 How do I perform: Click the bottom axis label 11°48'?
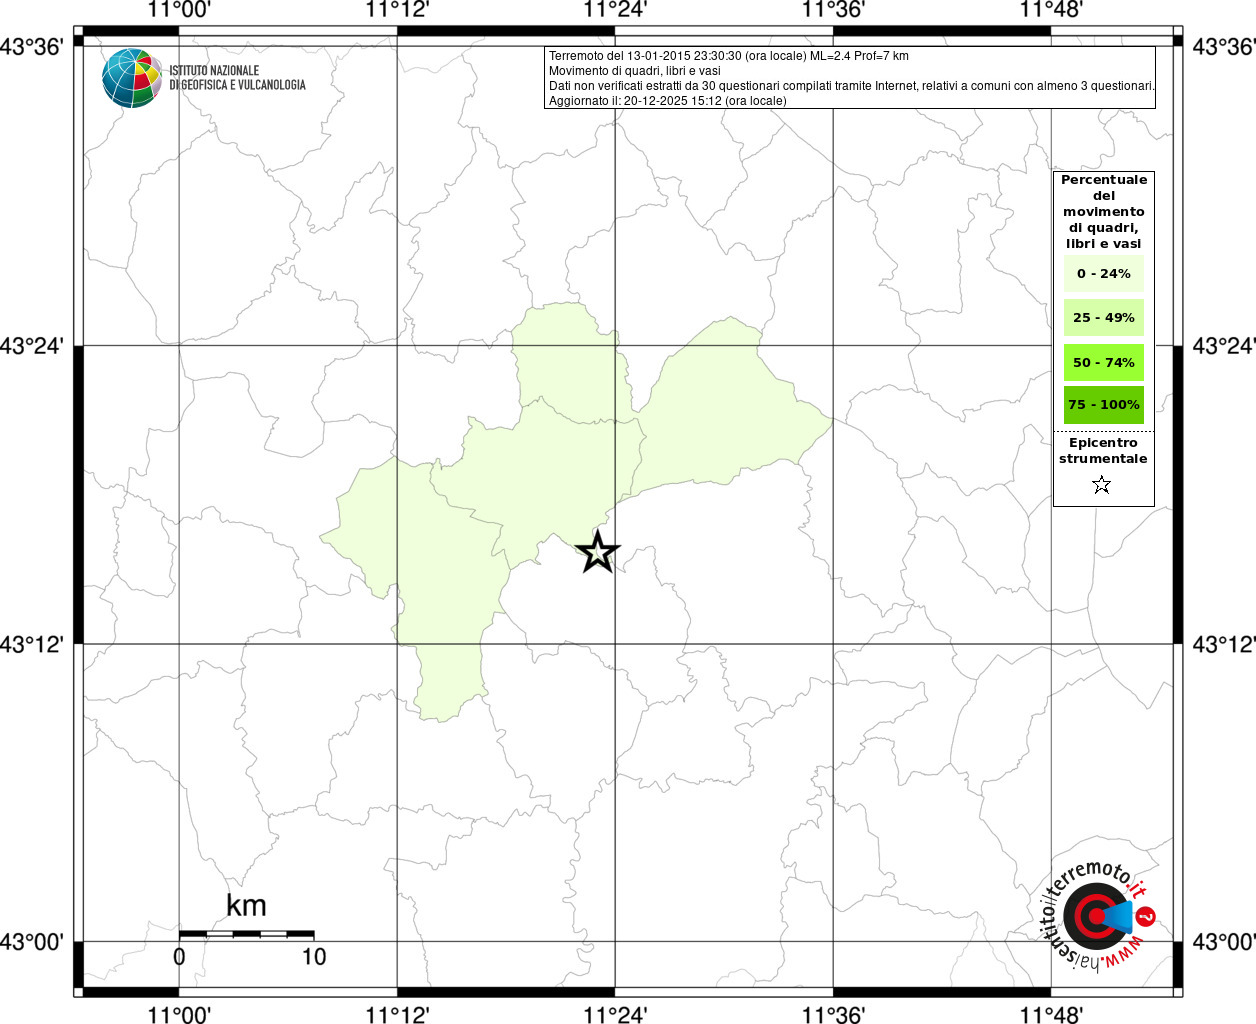tap(1051, 1015)
